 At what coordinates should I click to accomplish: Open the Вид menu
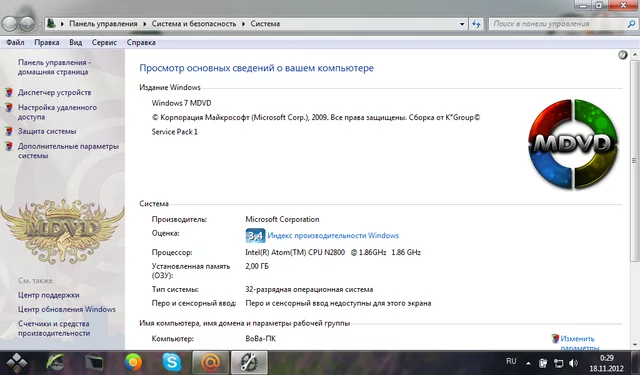pyautogui.click(x=76, y=42)
